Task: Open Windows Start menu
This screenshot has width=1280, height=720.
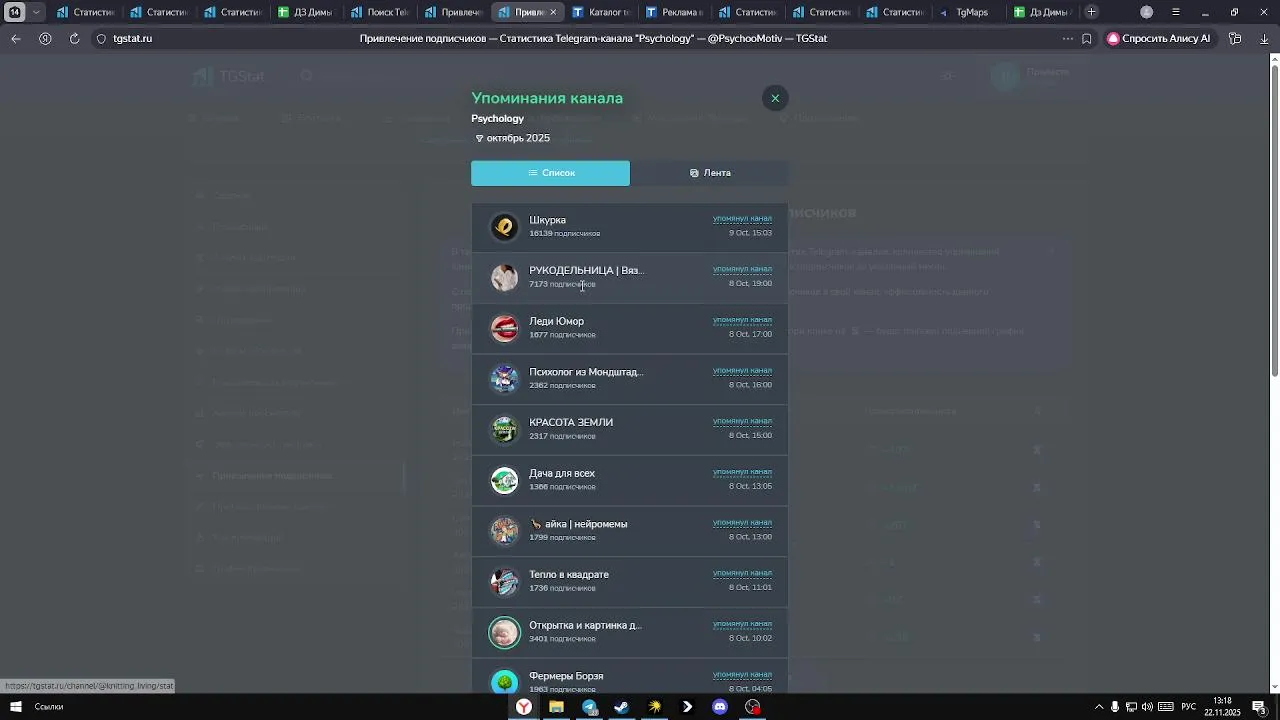Action: click(15, 707)
